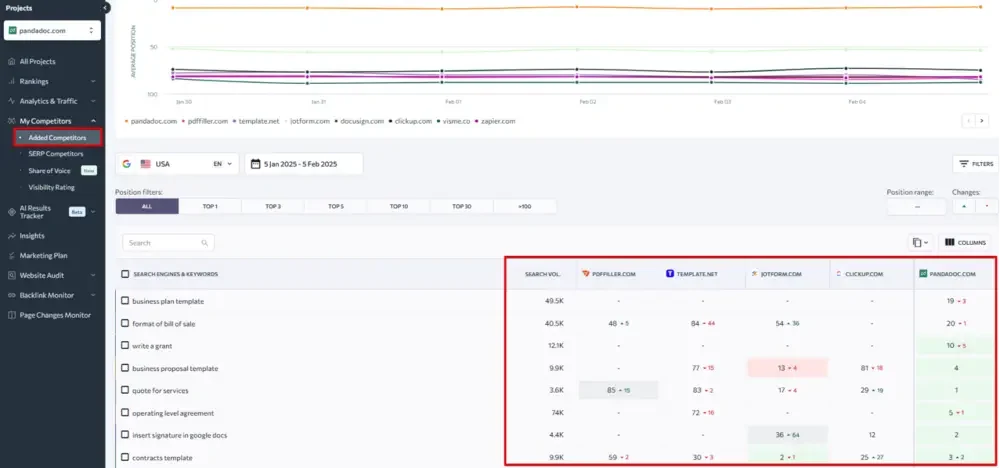1000x468 pixels.
Task: Toggle pandadoc.com series in chart legend
Action: click(x=151, y=121)
